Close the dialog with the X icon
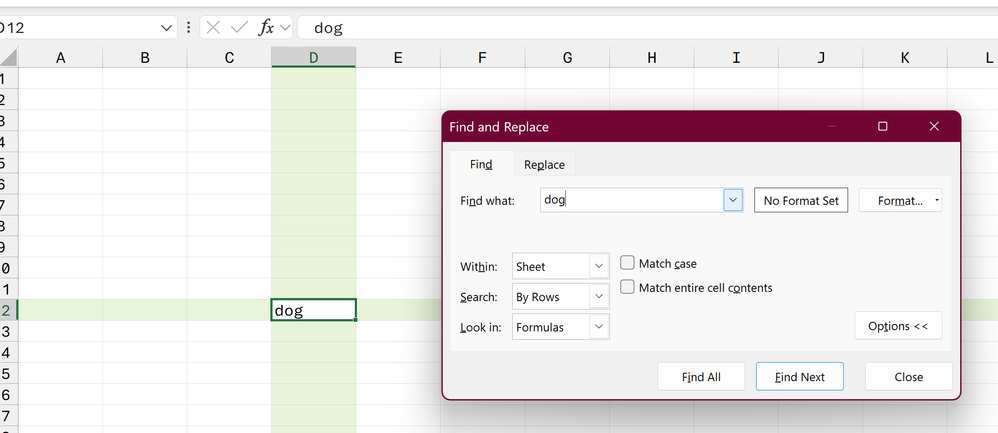This screenshot has height=433, width=998. tap(934, 127)
